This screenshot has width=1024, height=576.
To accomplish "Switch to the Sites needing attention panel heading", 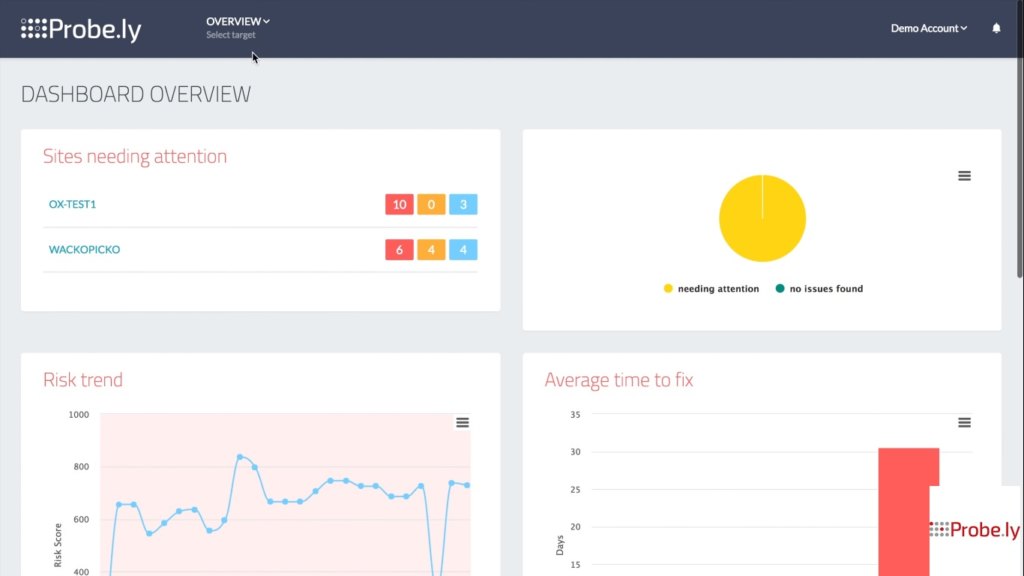I will [x=135, y=156].
